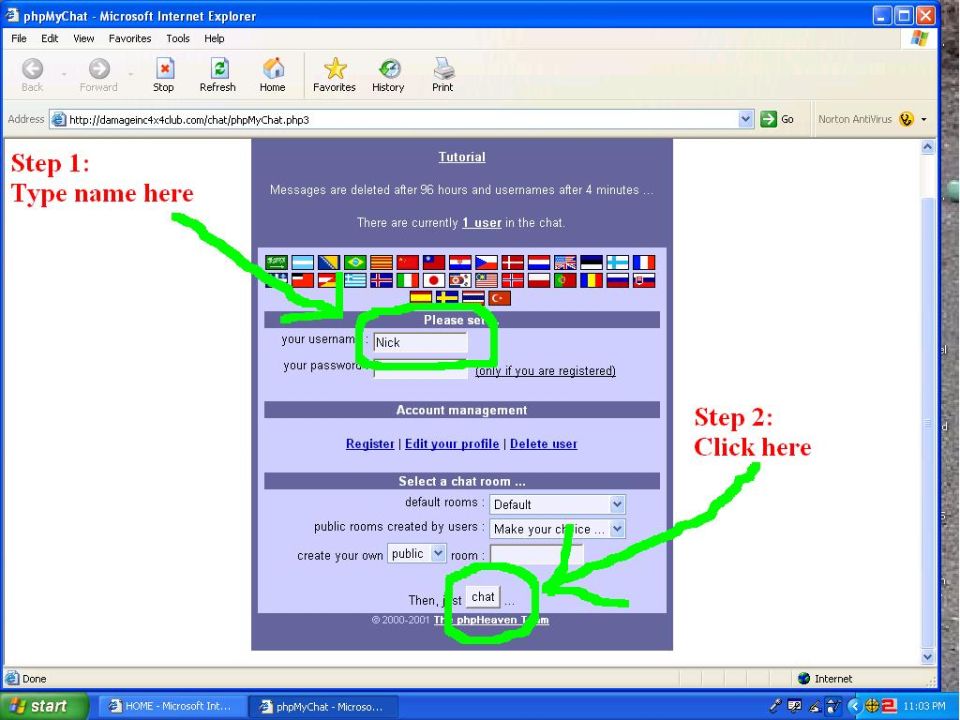Click the 1 user link
The image size is (960, 720).
pos(482,223)
